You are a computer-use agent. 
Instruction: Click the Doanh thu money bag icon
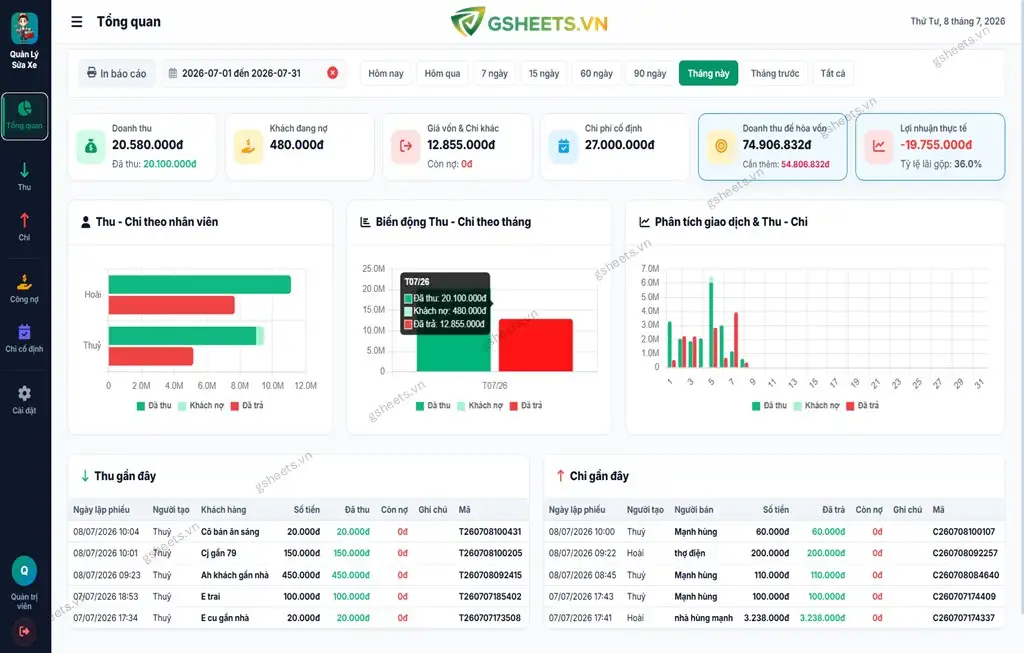point(91,146)
